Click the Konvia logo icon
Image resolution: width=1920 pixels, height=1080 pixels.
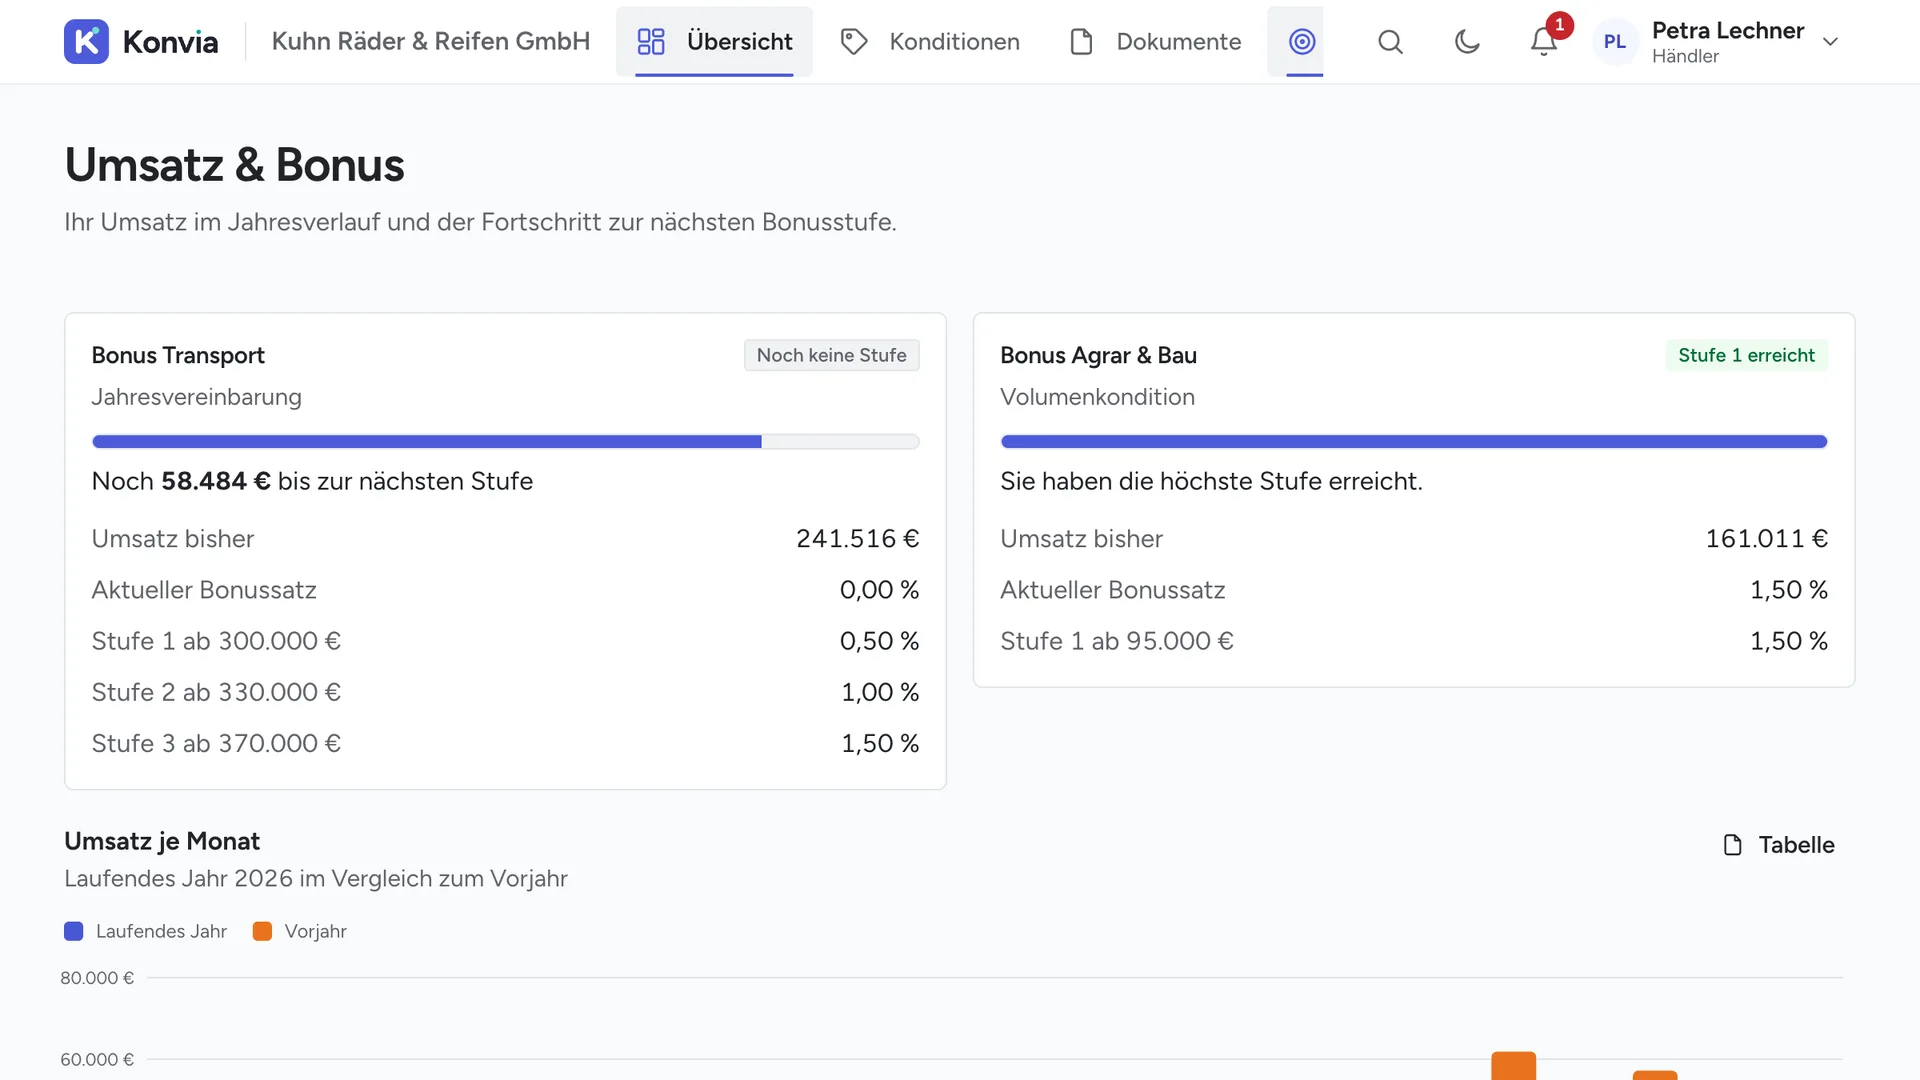(x=86, y=41)
